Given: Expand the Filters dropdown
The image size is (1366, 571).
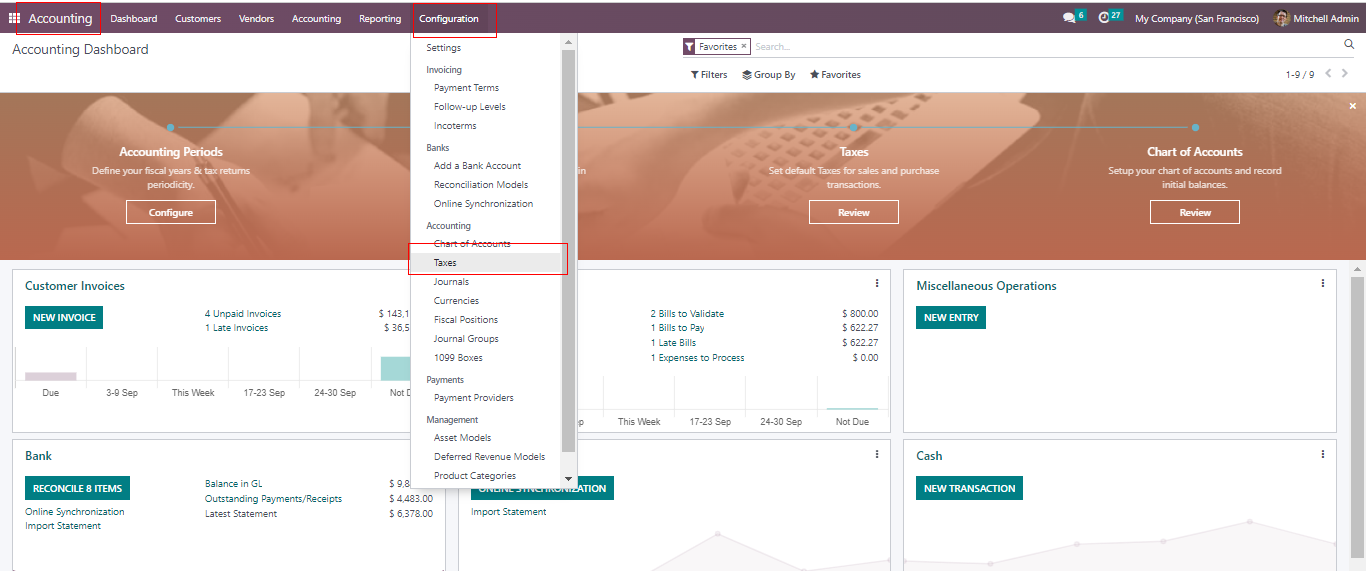Looking at the screenshot, I should (x=709, y=75).
